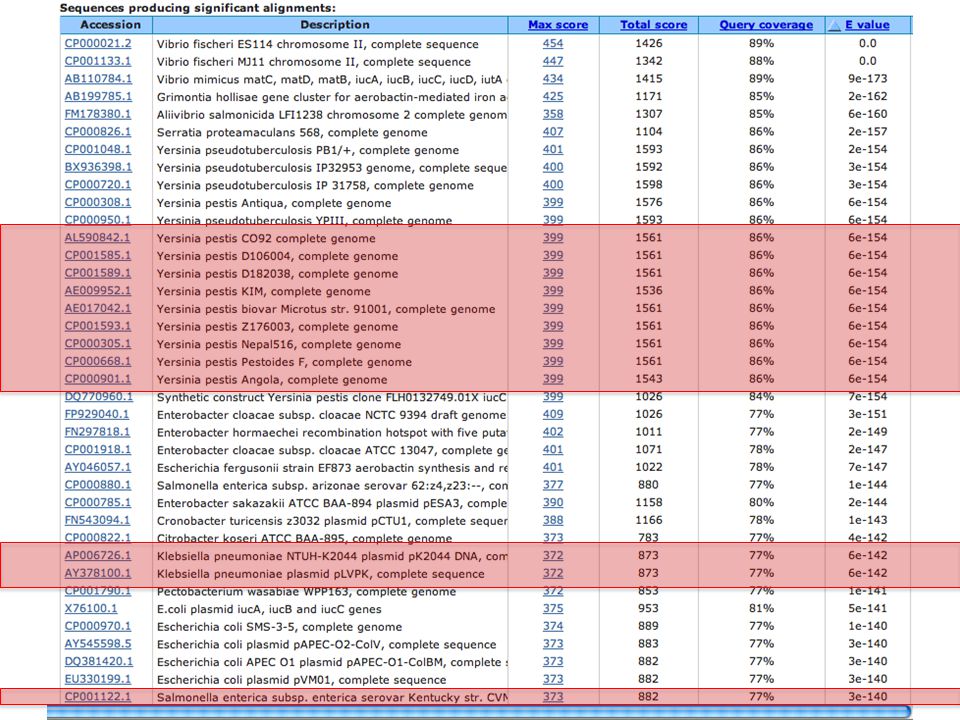Open accession BX936398.1
This screenshot has height=720, width=960.
click(x=98, y=167)
